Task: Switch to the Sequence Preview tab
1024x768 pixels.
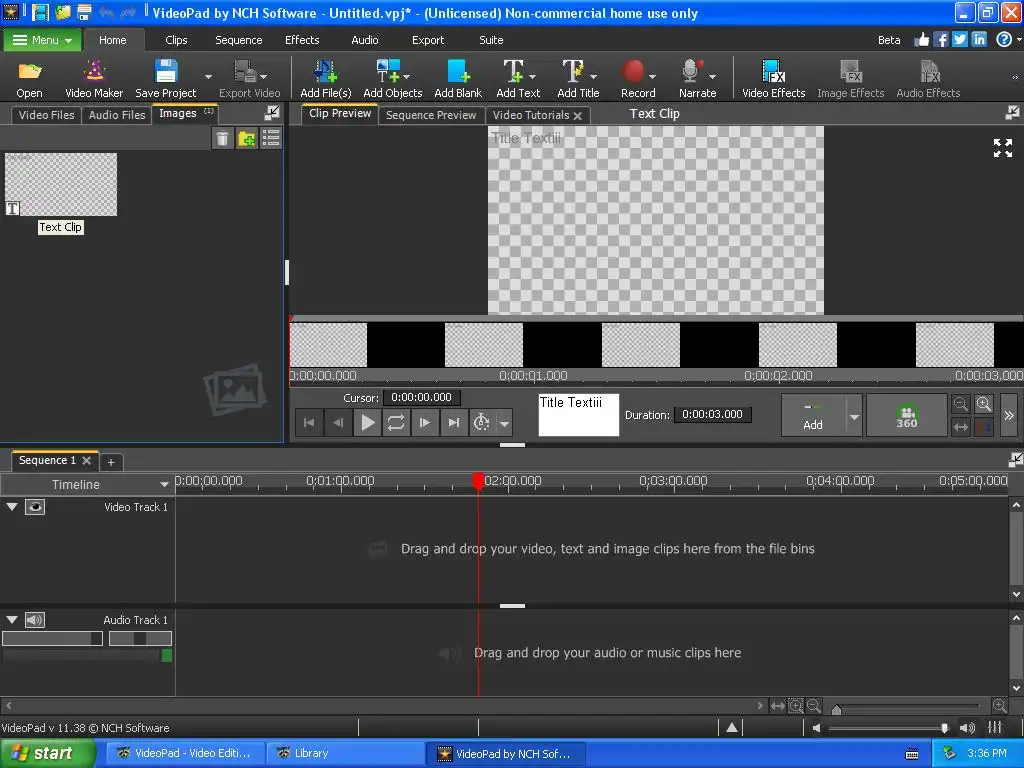Action: click(x=431, y=115)
